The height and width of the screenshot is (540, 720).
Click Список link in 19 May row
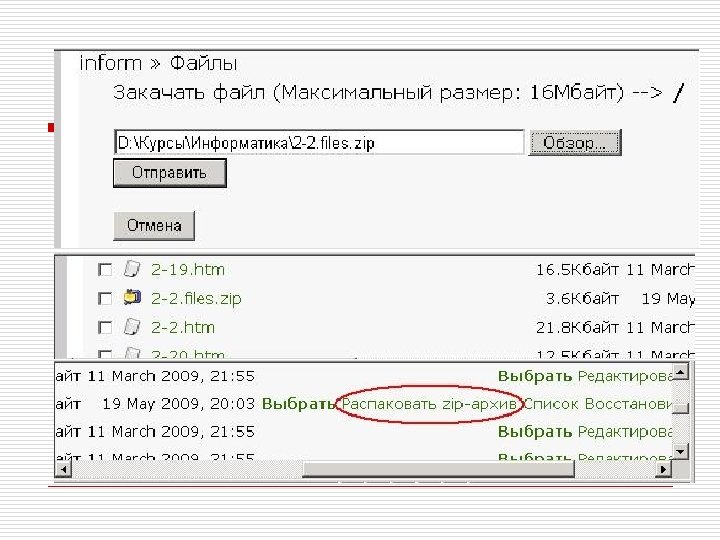(x=551, y=404)
